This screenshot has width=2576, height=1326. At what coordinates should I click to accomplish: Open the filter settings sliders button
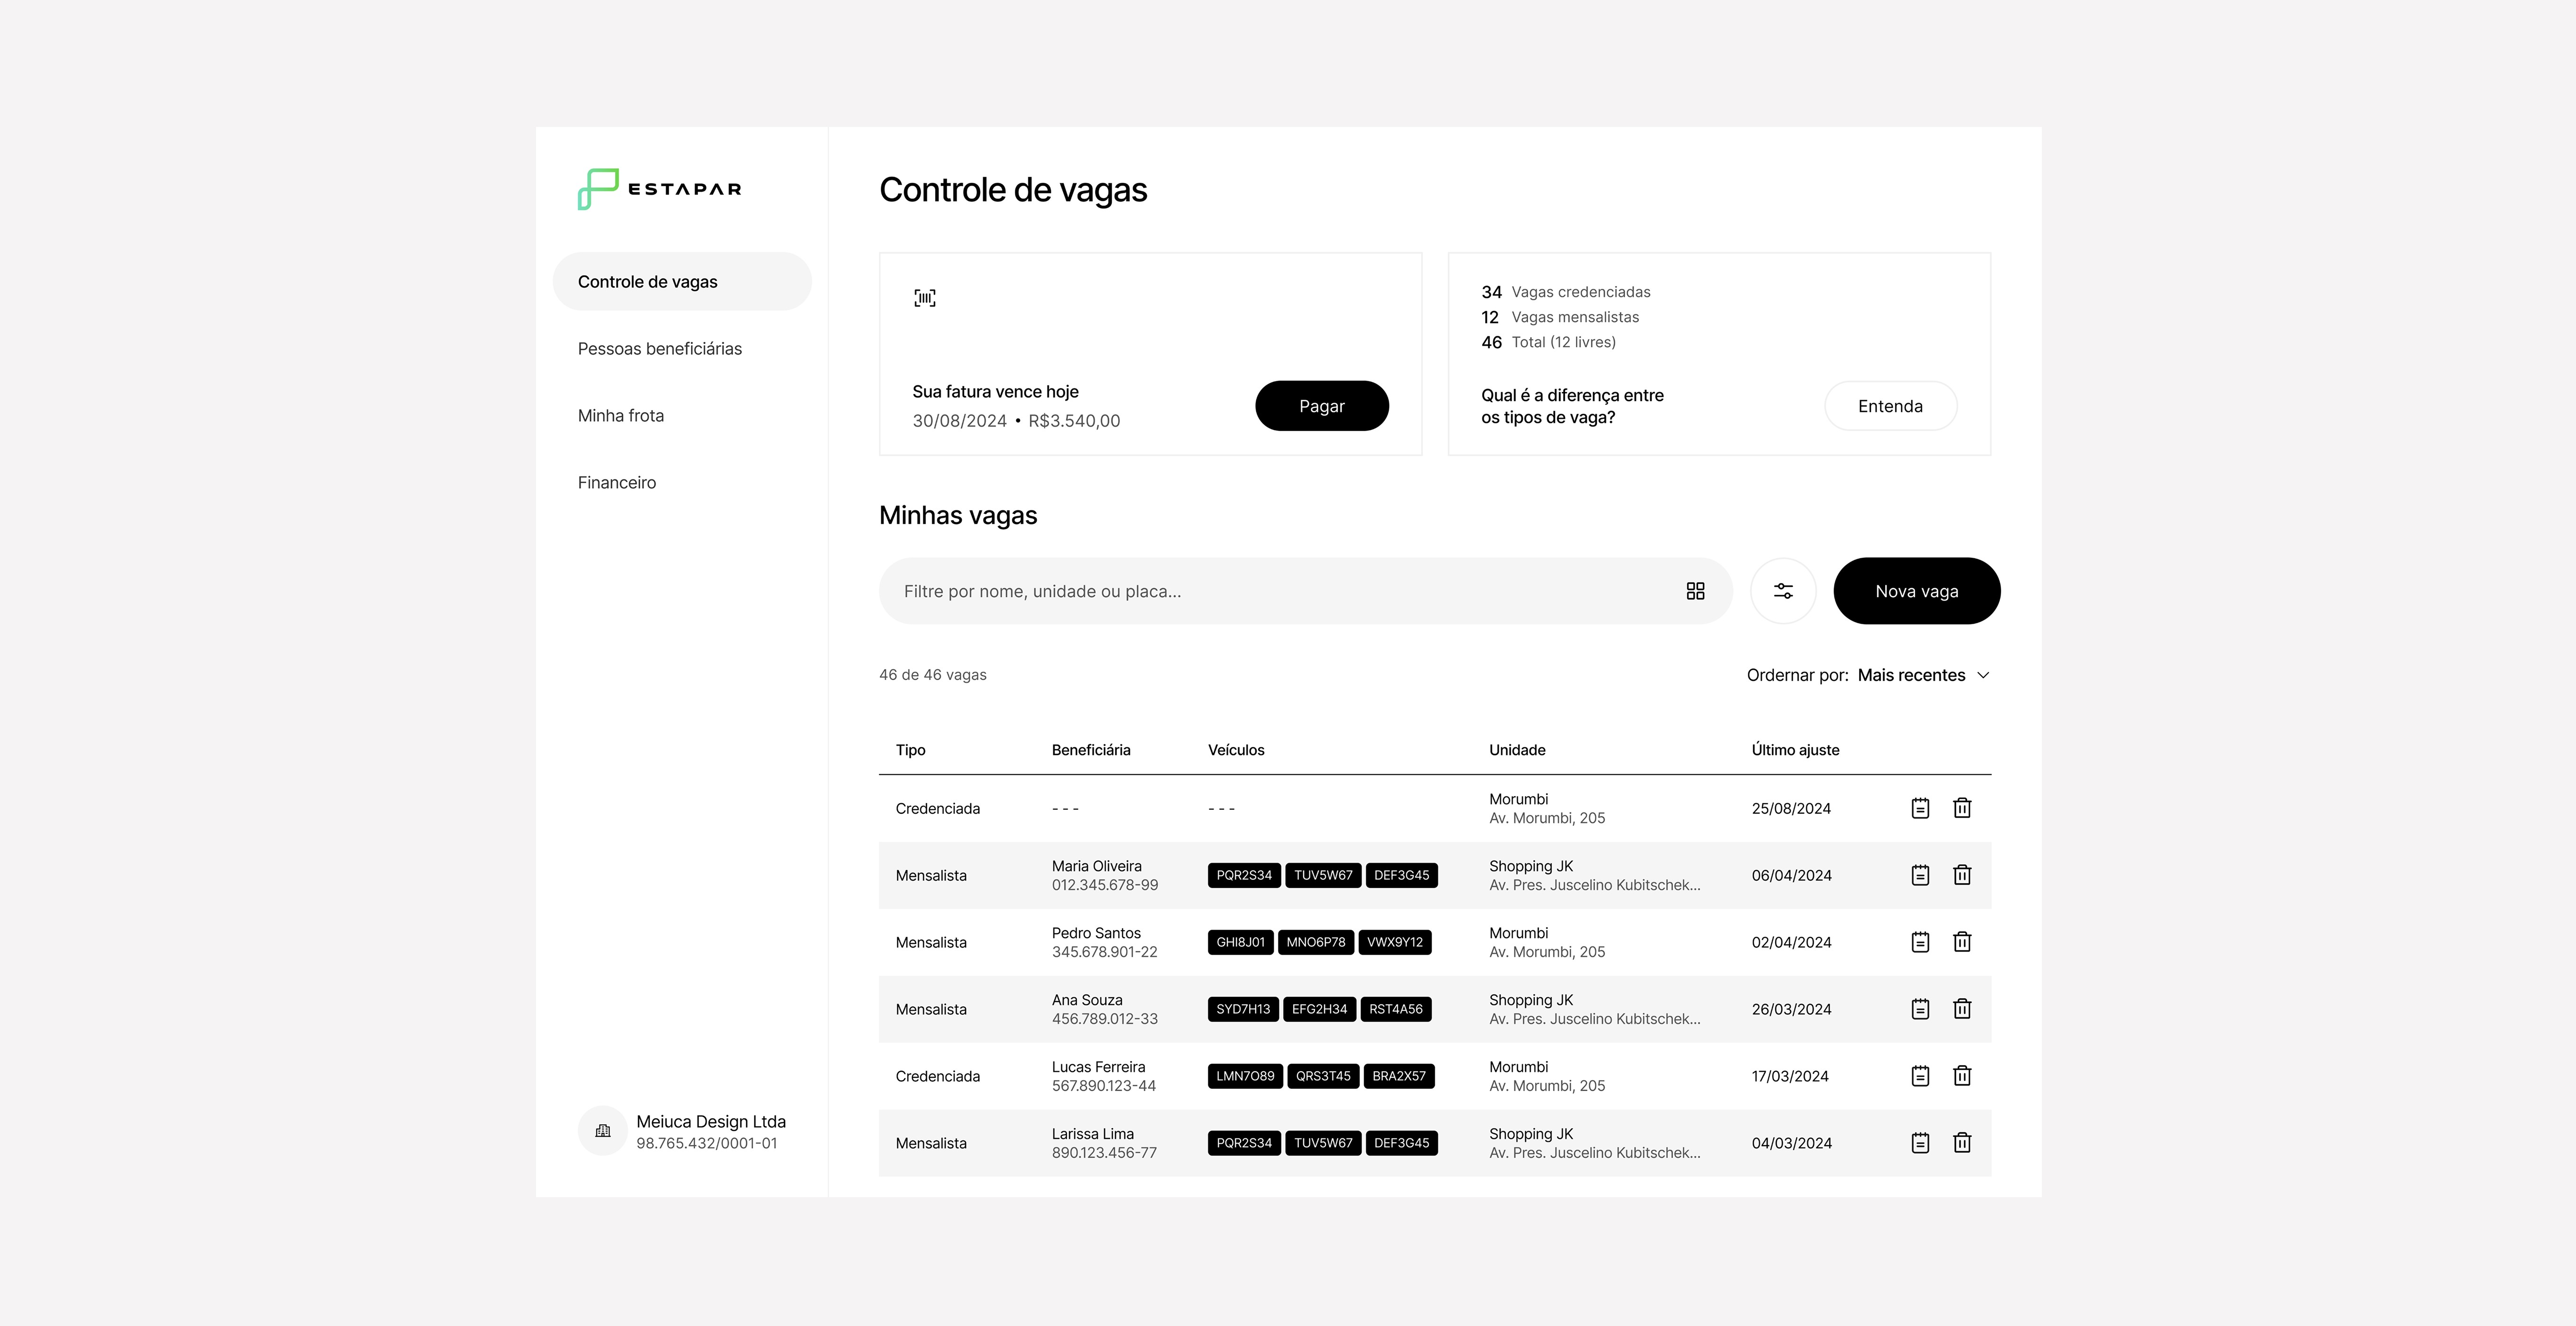(1783, 591)
